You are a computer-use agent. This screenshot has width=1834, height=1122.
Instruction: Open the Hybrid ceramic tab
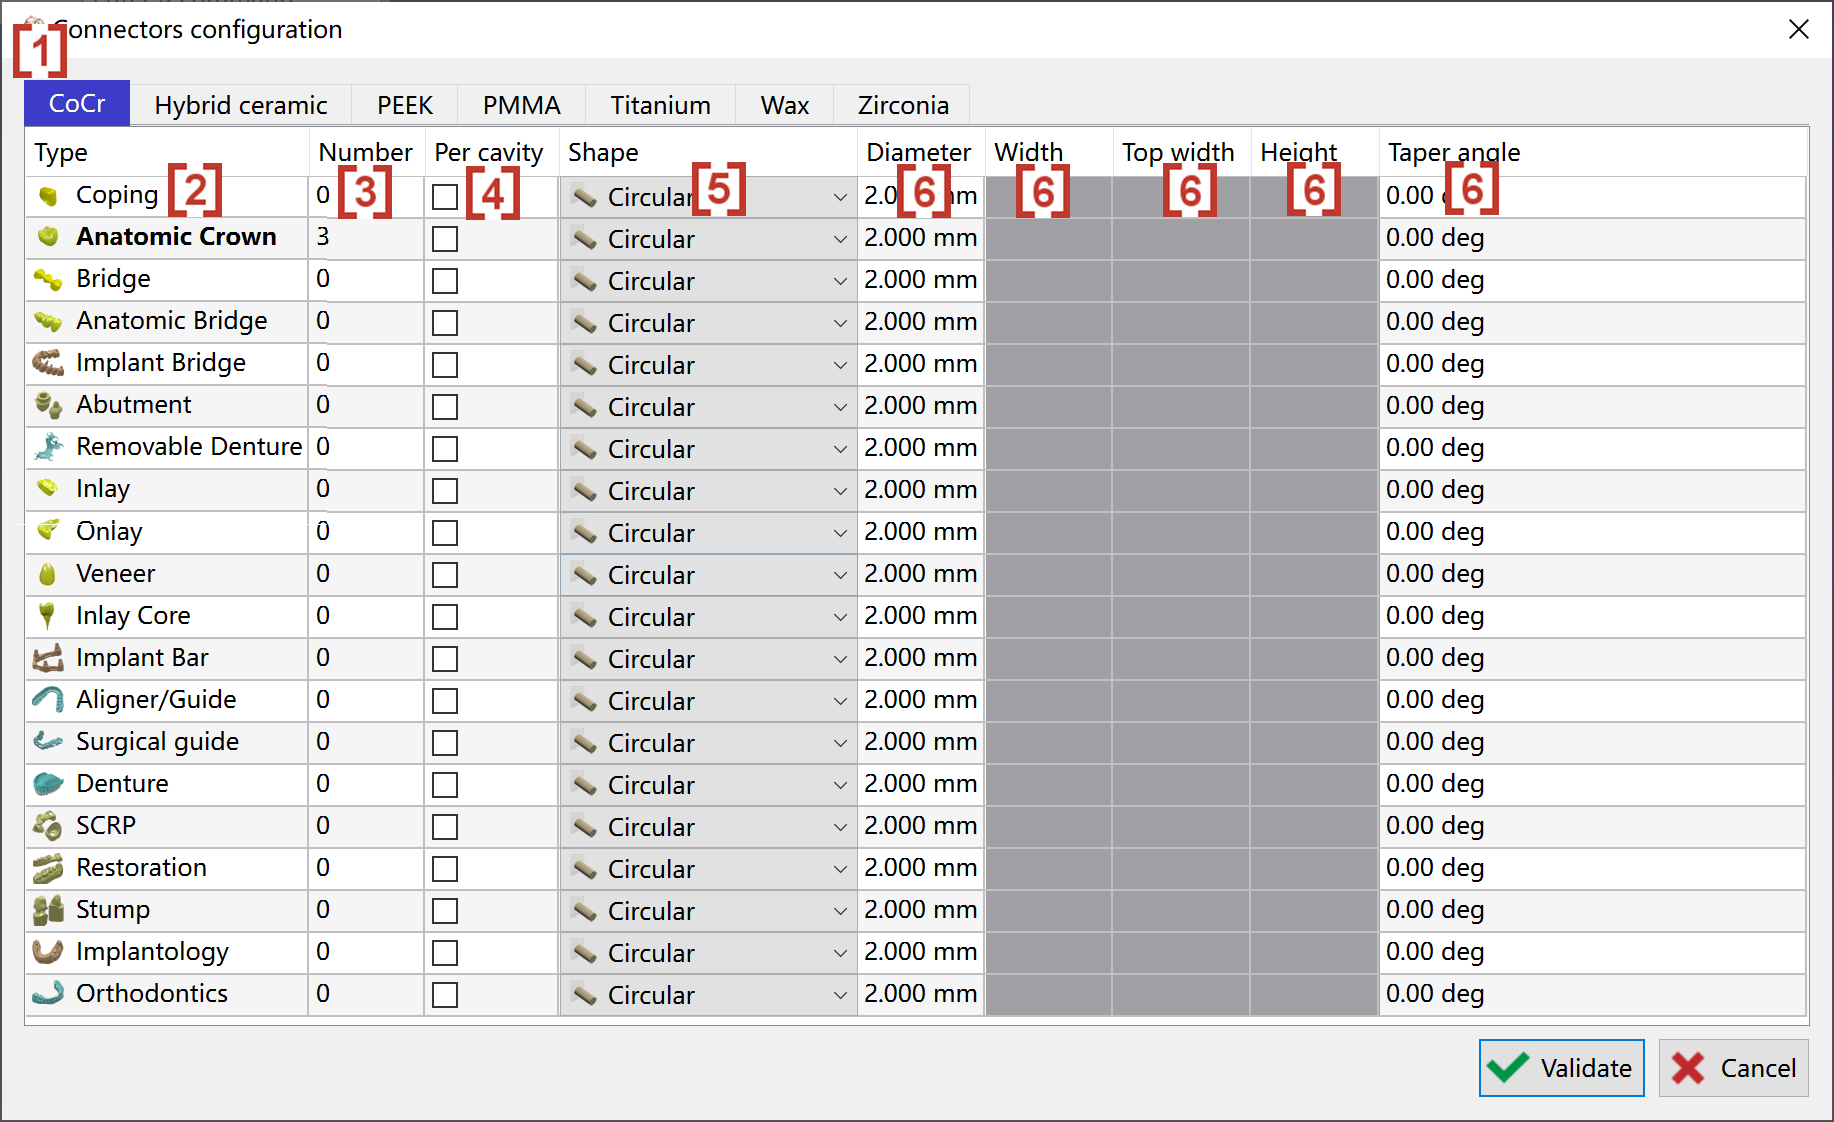(241, 105)
